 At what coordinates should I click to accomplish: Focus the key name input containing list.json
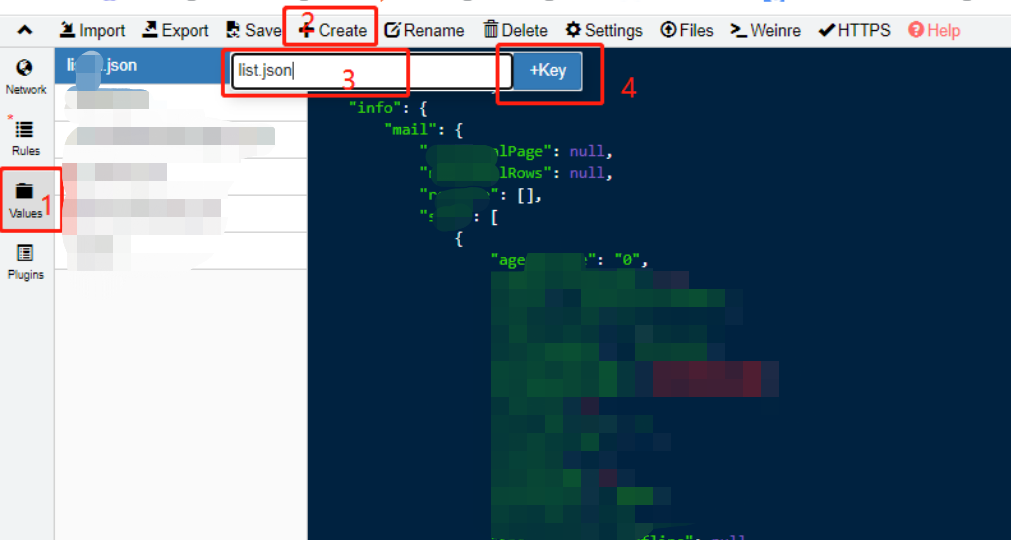(x=365, y=71)
